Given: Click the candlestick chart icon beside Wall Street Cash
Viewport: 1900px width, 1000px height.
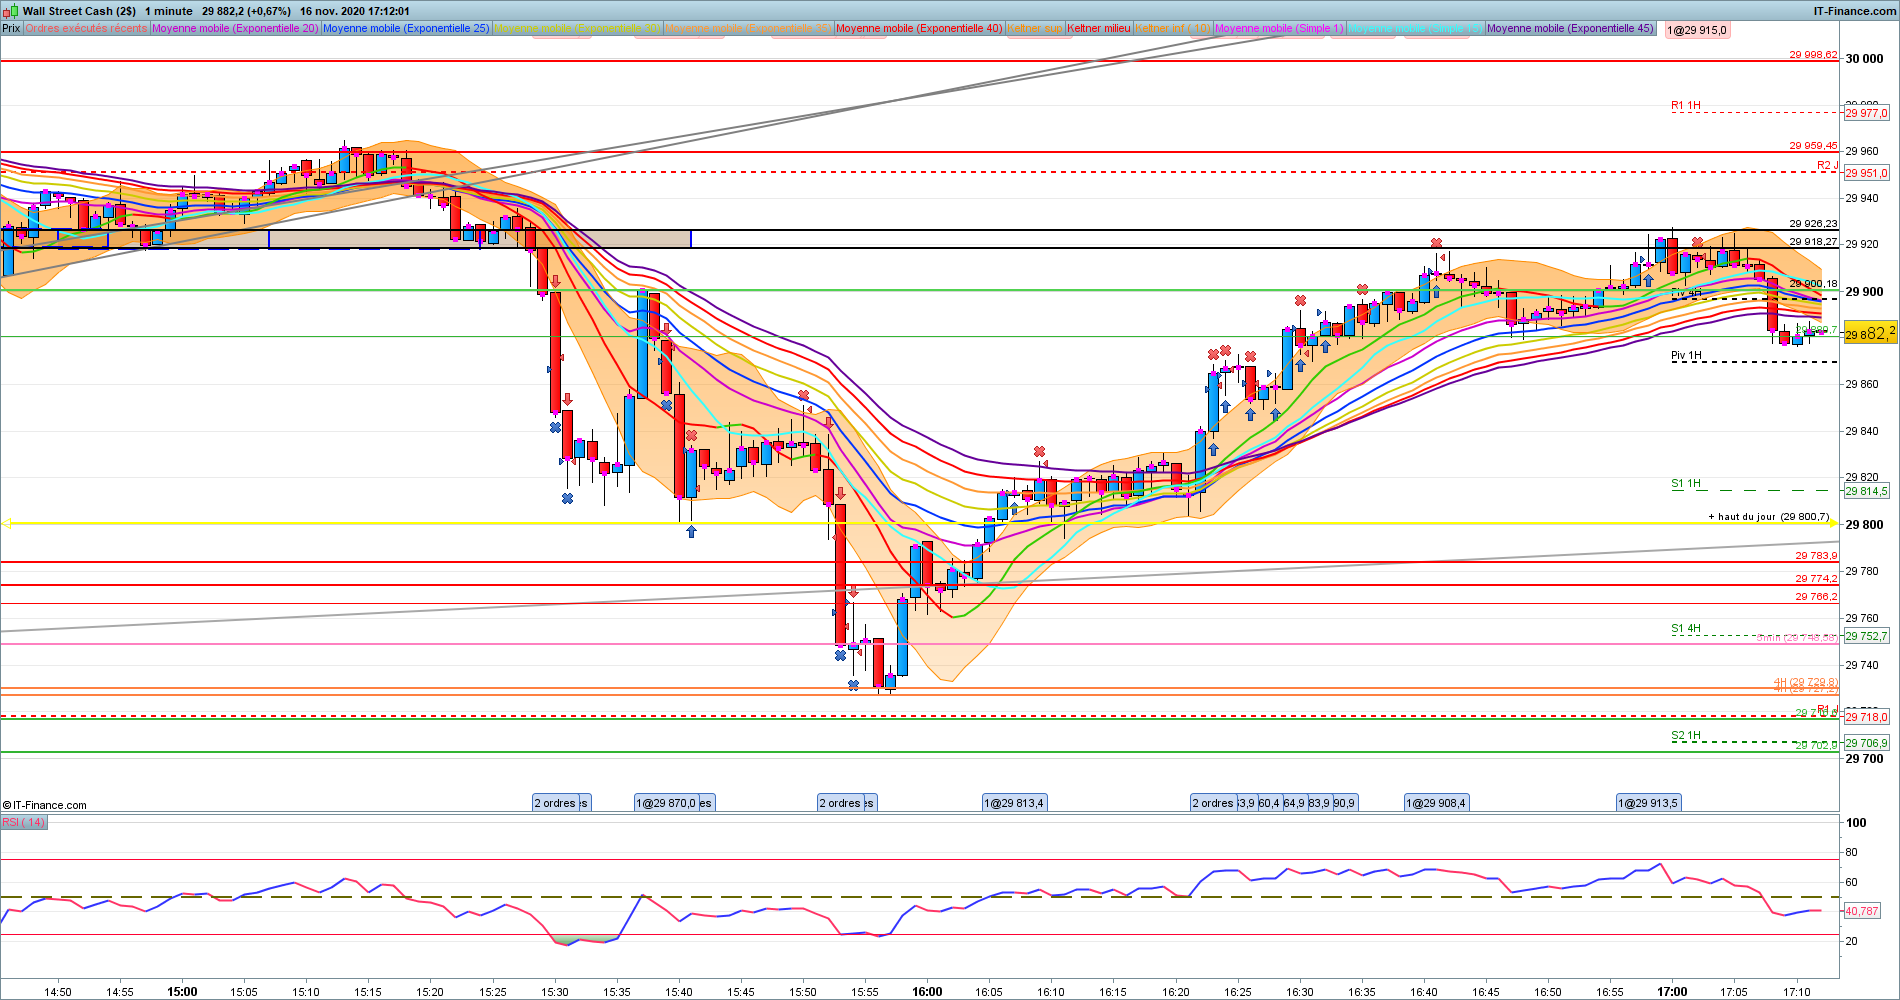Looking at the screenshot, I should tap(11, 11).
